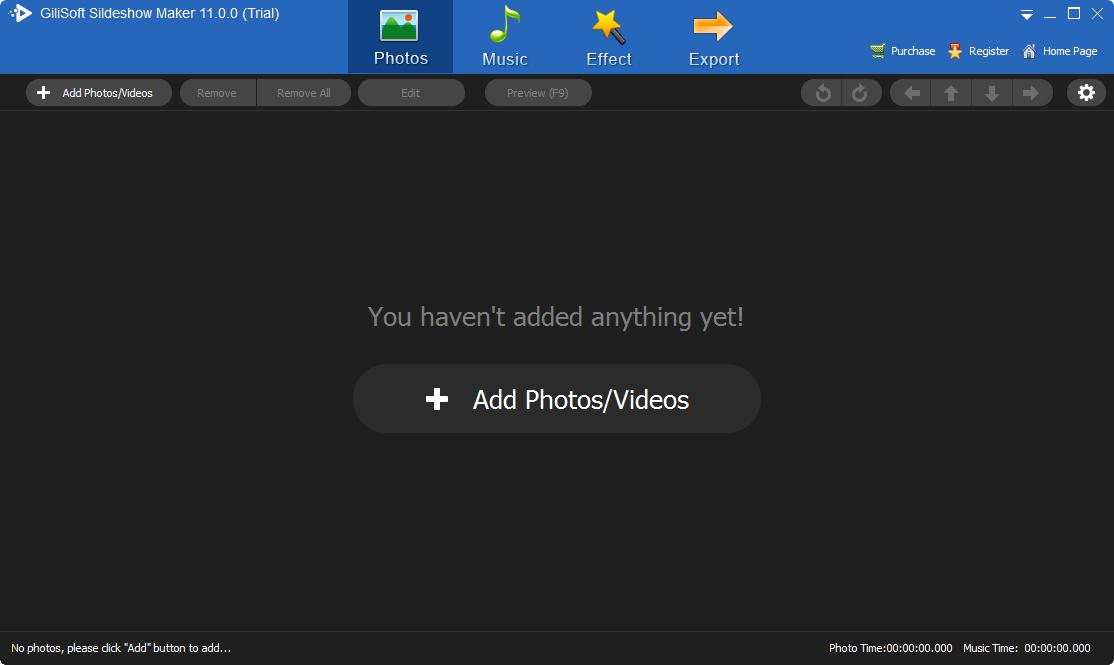Go to the Export tab

point(713,37)
